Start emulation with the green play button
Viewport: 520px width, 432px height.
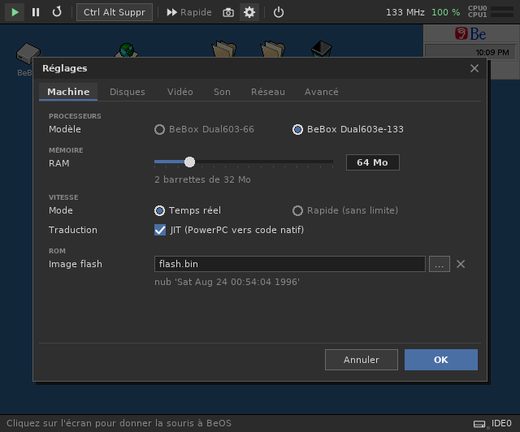15,12
